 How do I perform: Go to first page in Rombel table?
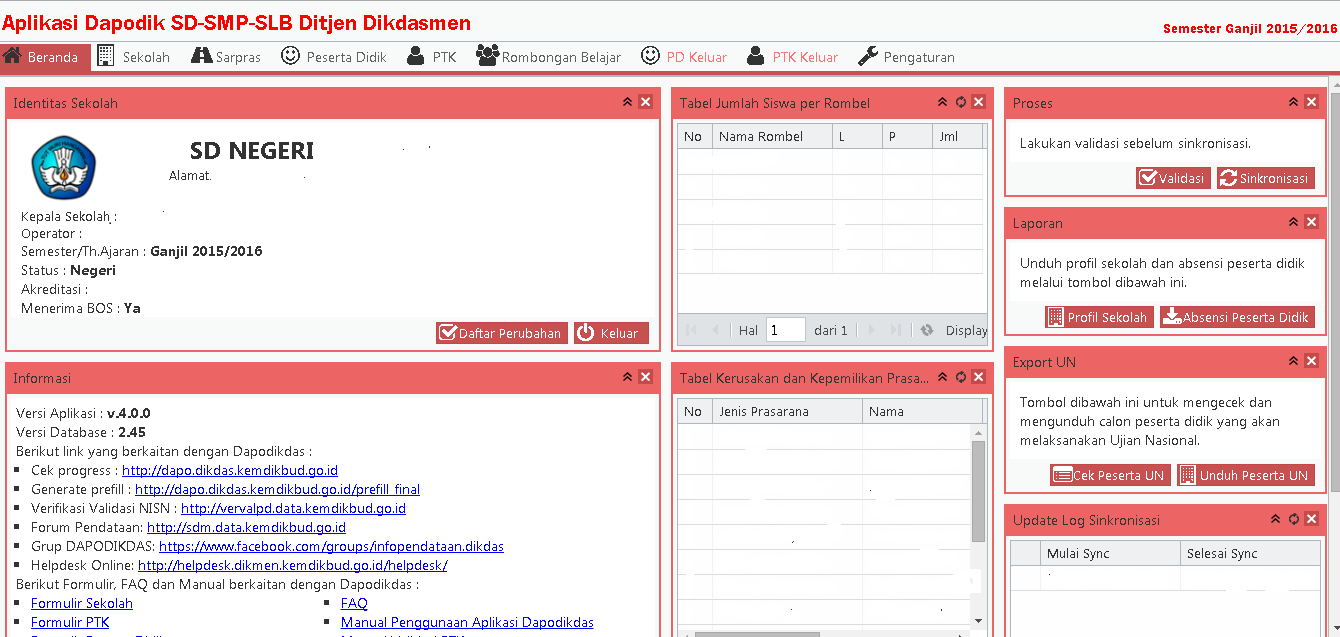point(691,330)
